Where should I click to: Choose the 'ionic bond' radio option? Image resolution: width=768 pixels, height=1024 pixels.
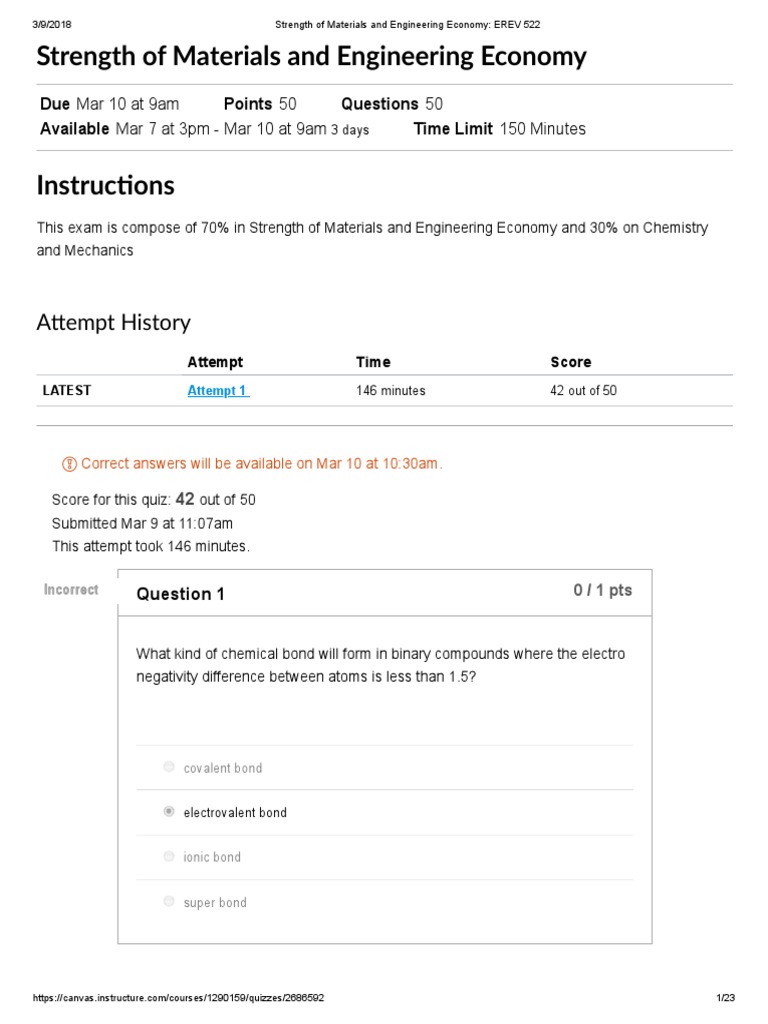click(169, 857)
